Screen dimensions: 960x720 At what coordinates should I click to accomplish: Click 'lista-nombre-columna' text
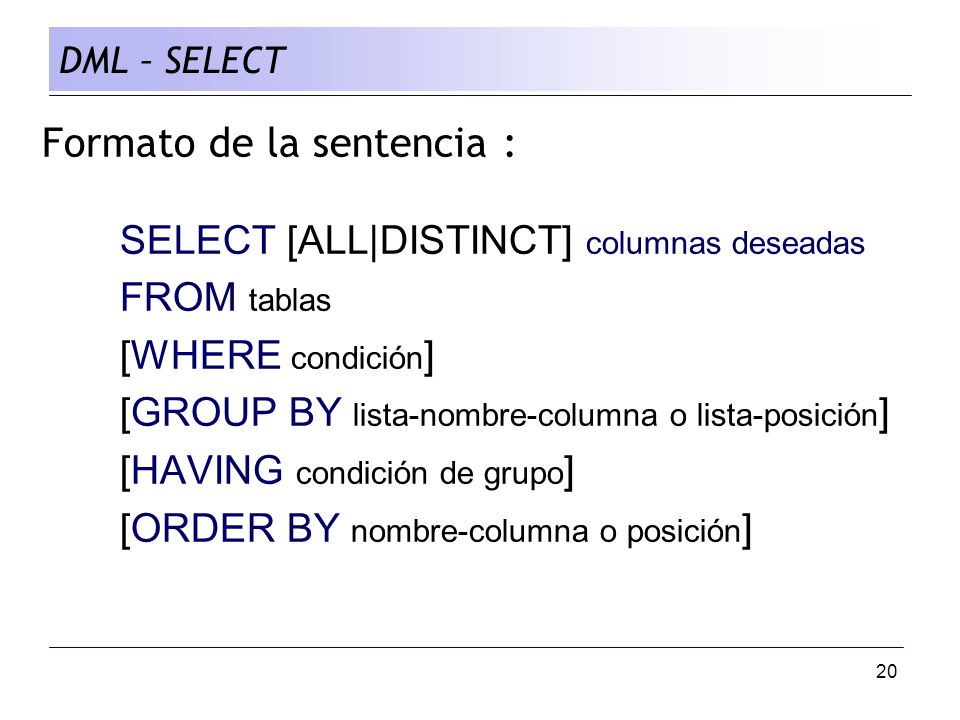tap(505, 416)
